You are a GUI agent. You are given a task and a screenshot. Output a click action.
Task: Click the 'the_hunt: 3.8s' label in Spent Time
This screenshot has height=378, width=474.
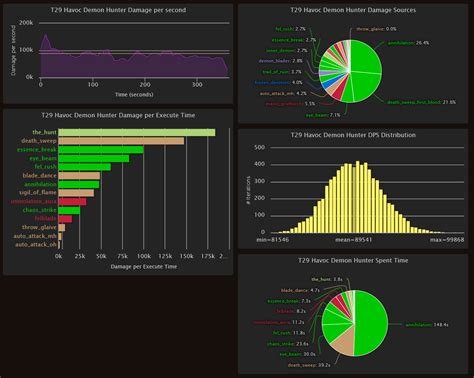tap(327, 279)
